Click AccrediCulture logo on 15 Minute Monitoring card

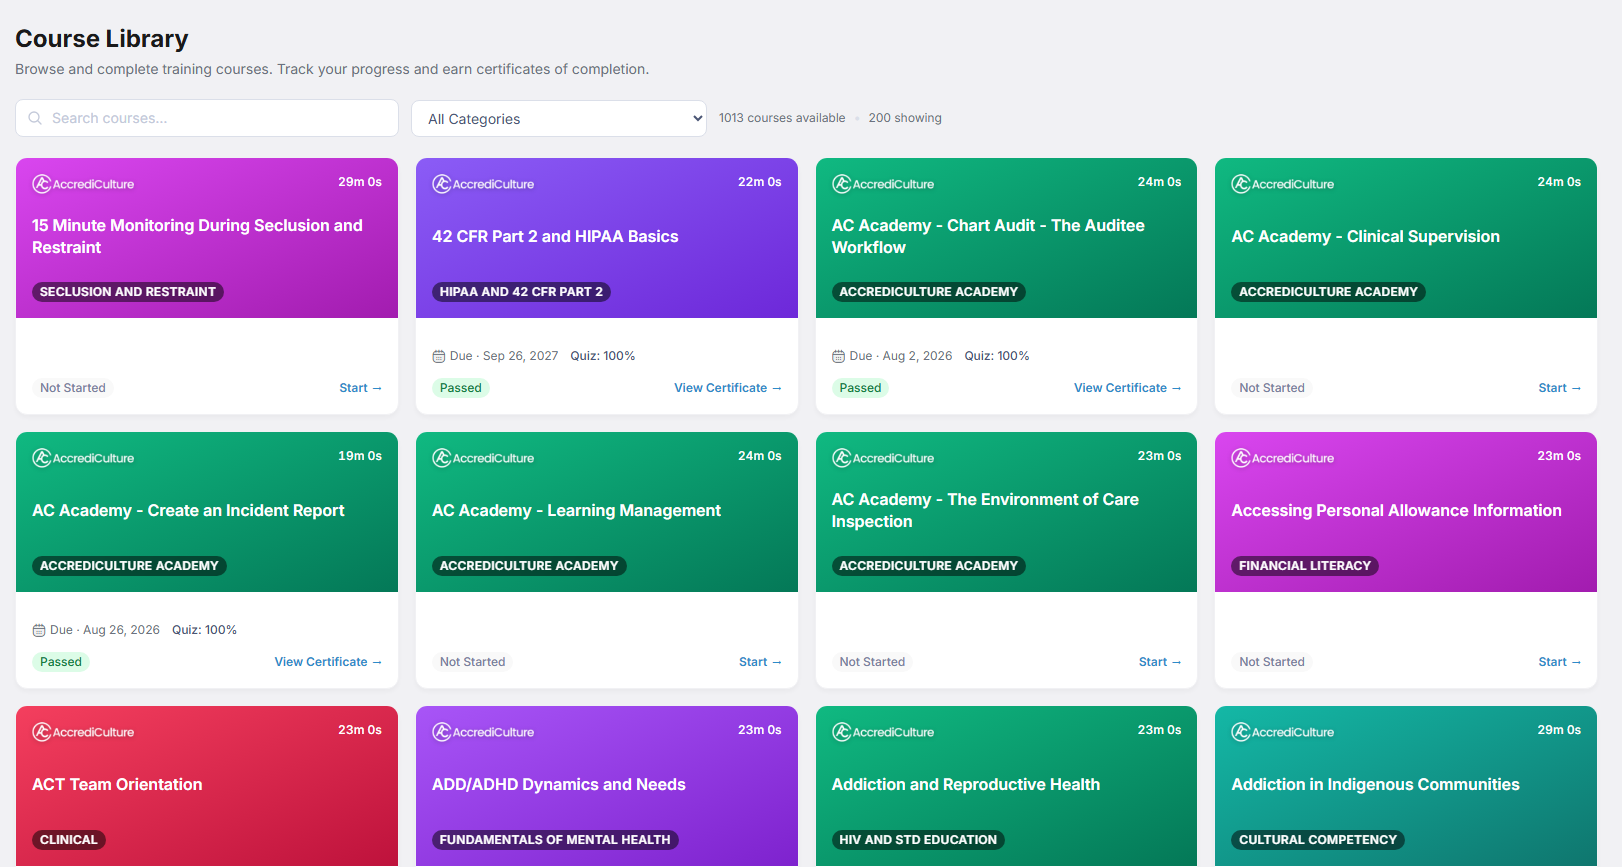click(x=83, y=184)
